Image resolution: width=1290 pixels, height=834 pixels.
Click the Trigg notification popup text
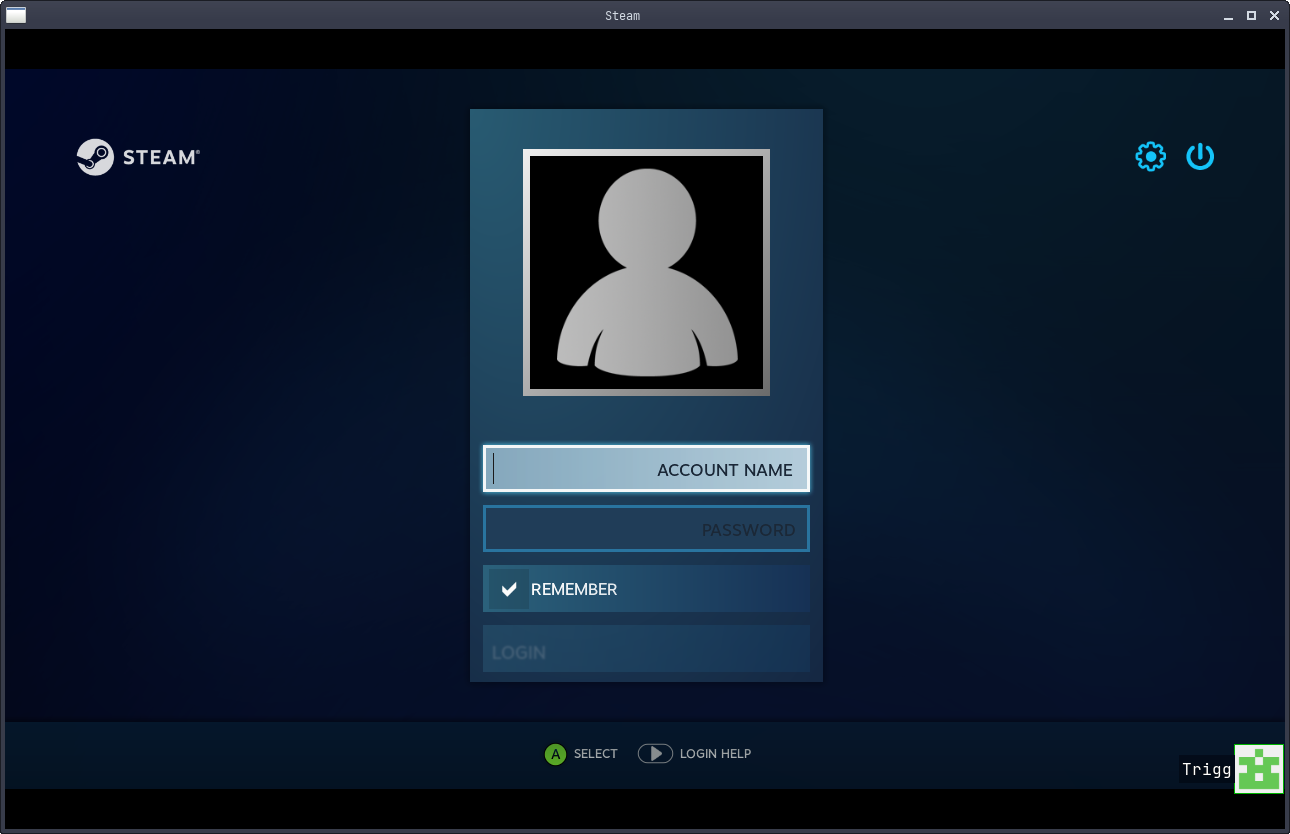[x=1206, y=769]
